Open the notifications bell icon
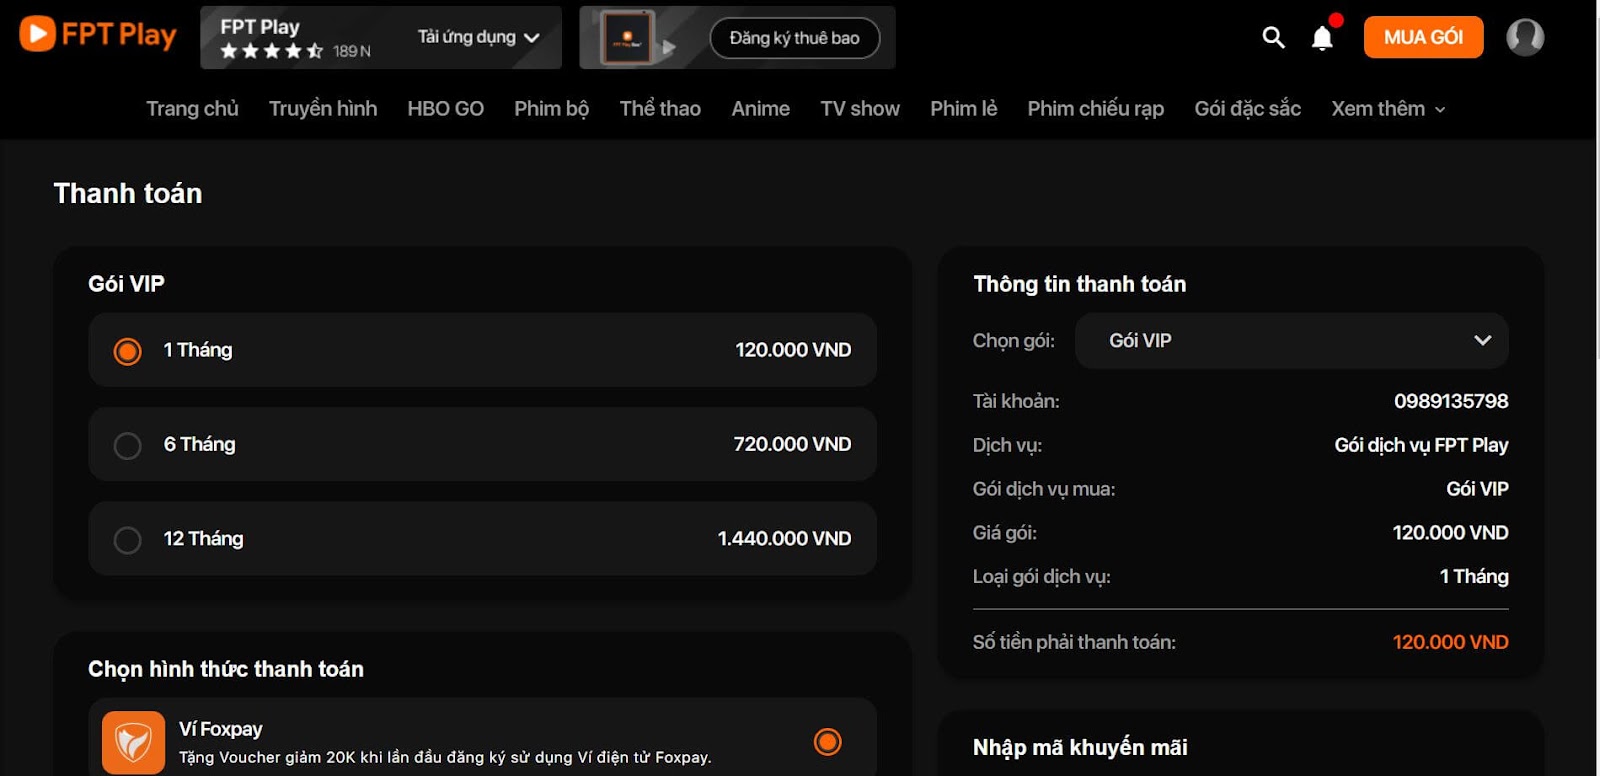1600x776 pixels. pos(1323,38)
